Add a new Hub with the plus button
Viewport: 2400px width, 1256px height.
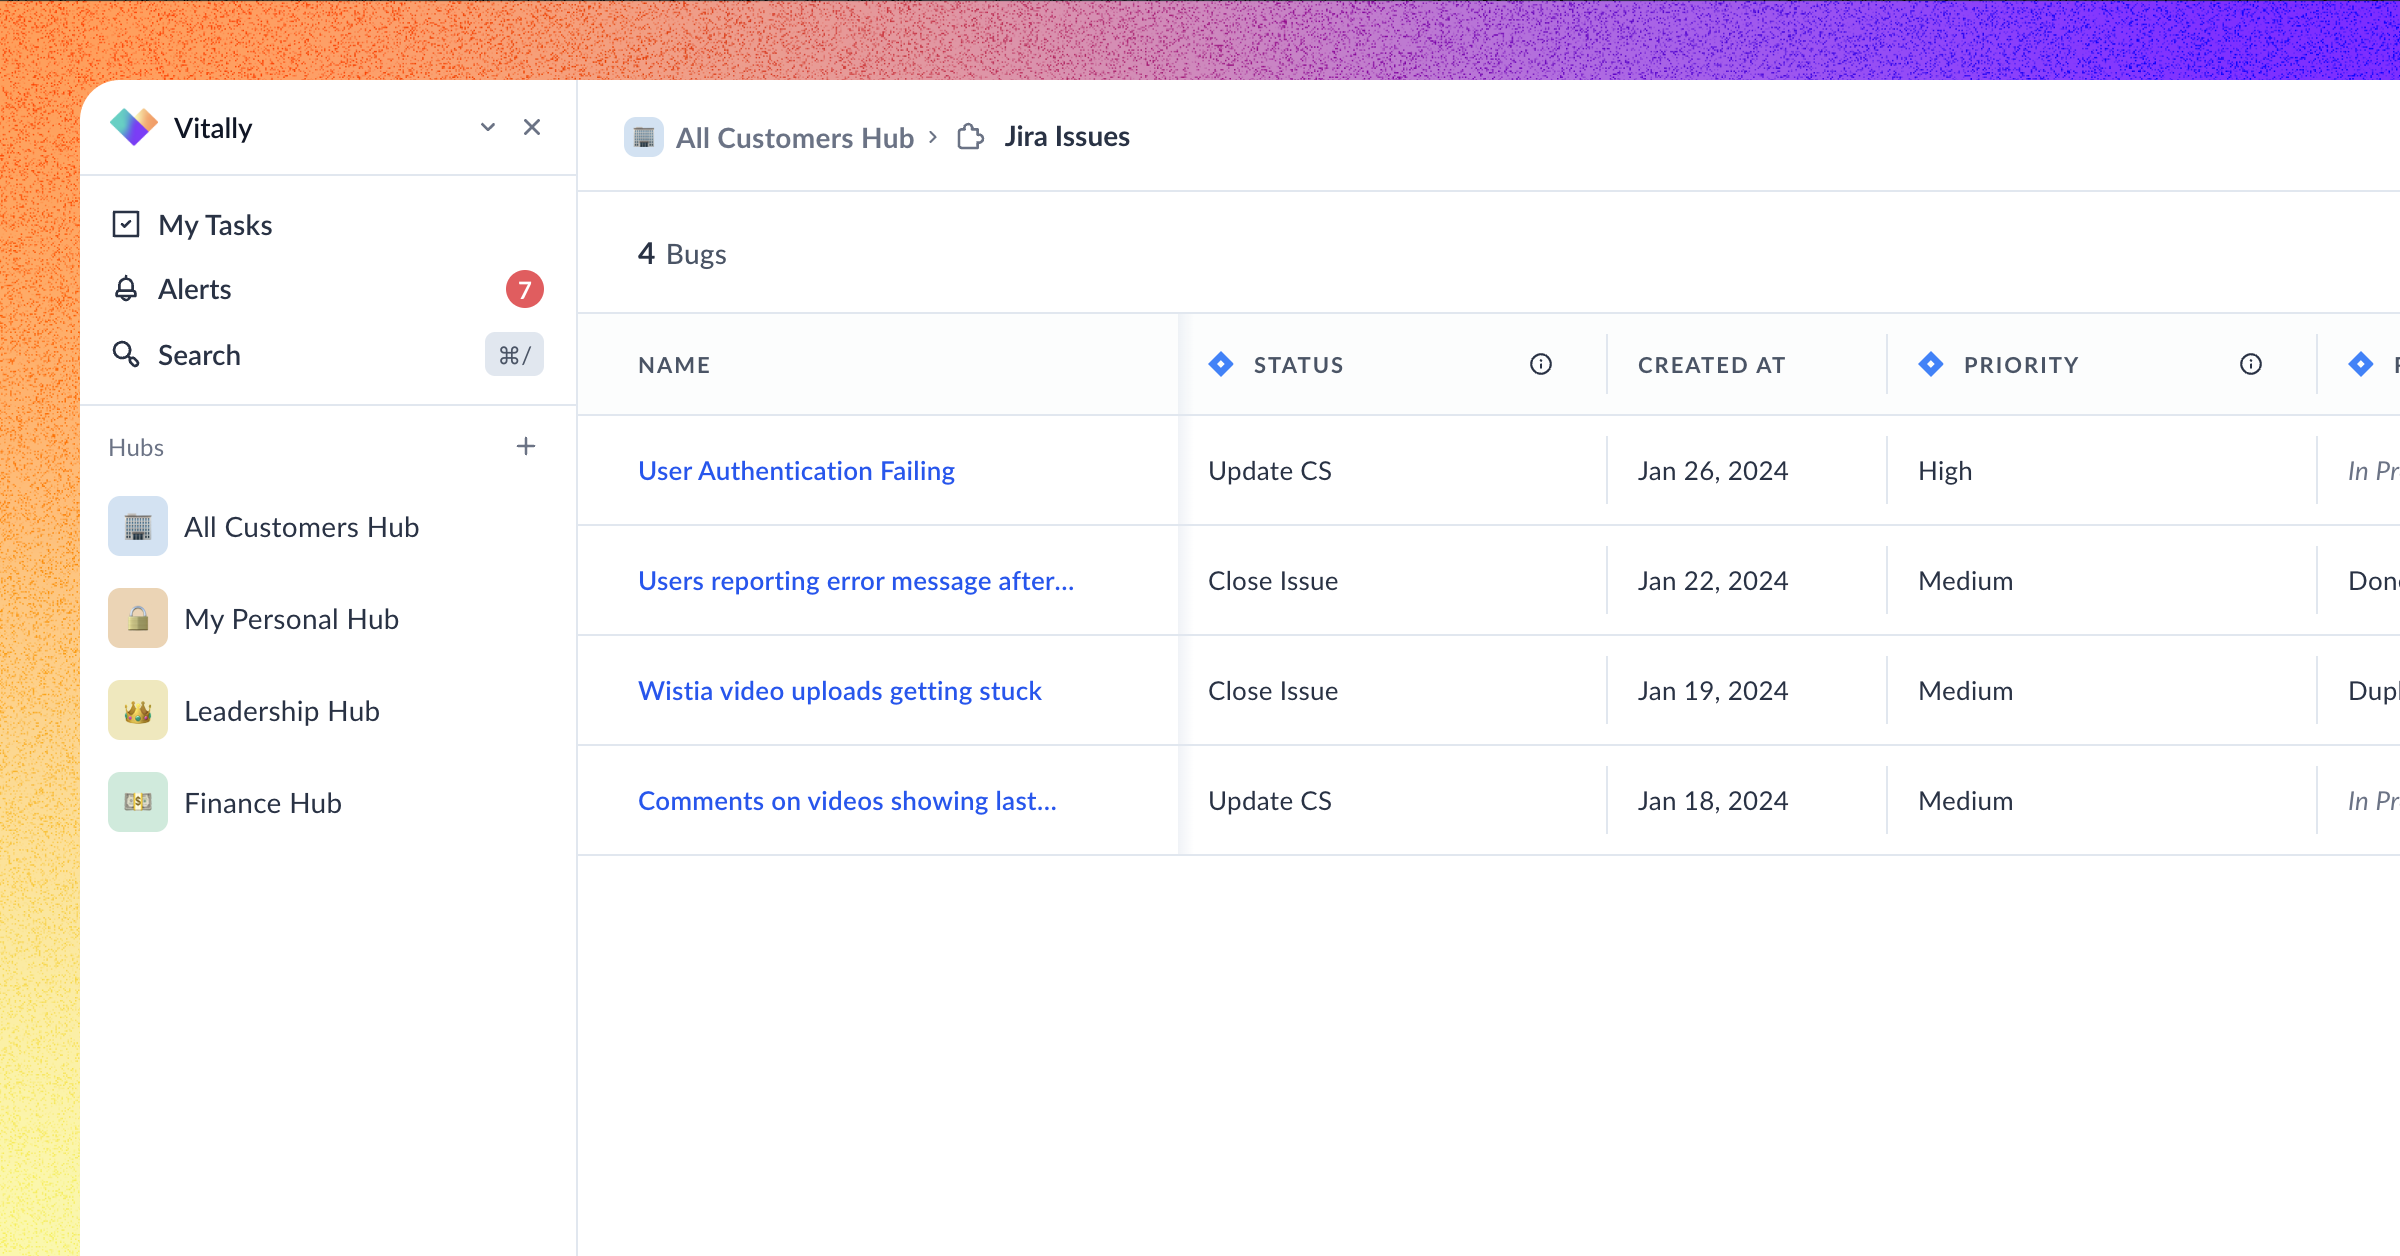[x=526, y=446]
